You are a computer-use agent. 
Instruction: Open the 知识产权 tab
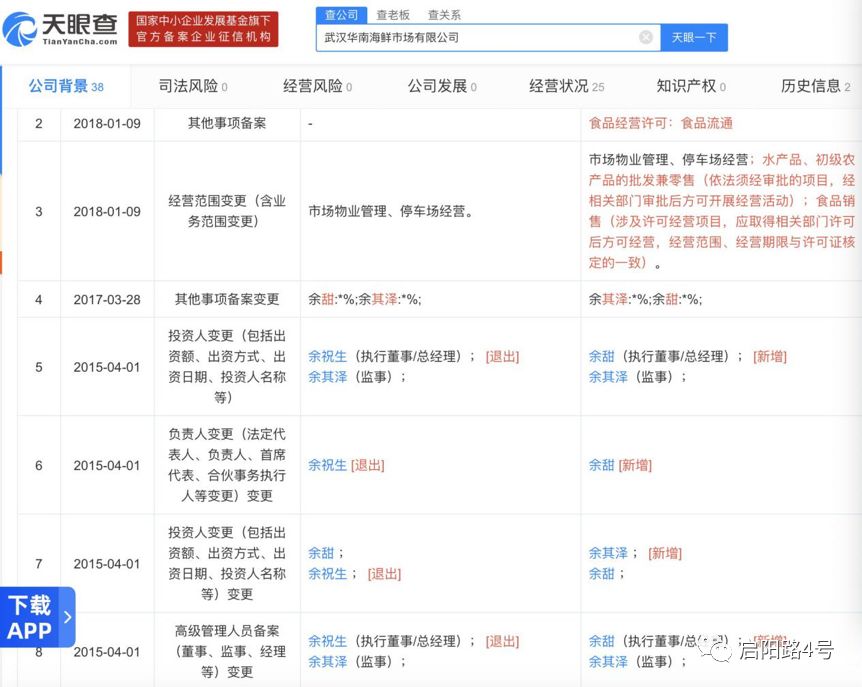691,86
